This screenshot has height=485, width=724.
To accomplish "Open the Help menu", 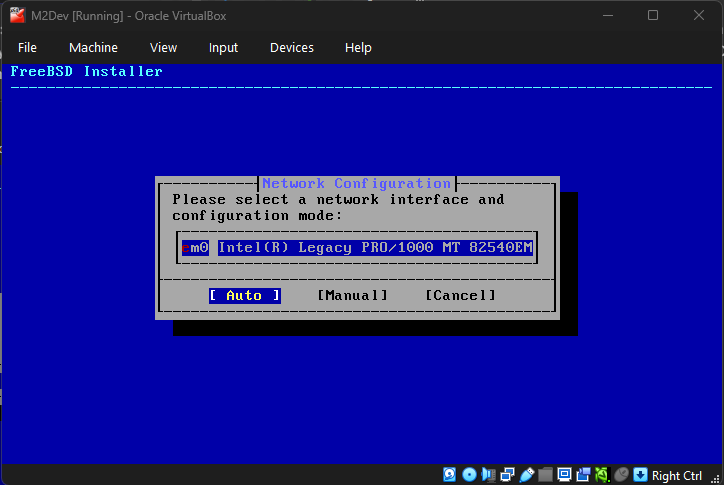I will click(x=358, y=47).
